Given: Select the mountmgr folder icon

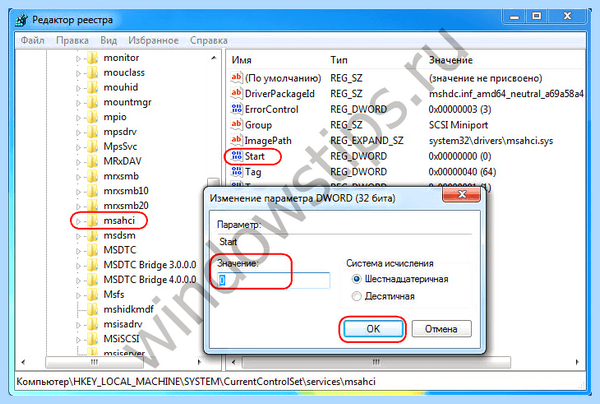Looking at the screenshot, I should (92, 103).
